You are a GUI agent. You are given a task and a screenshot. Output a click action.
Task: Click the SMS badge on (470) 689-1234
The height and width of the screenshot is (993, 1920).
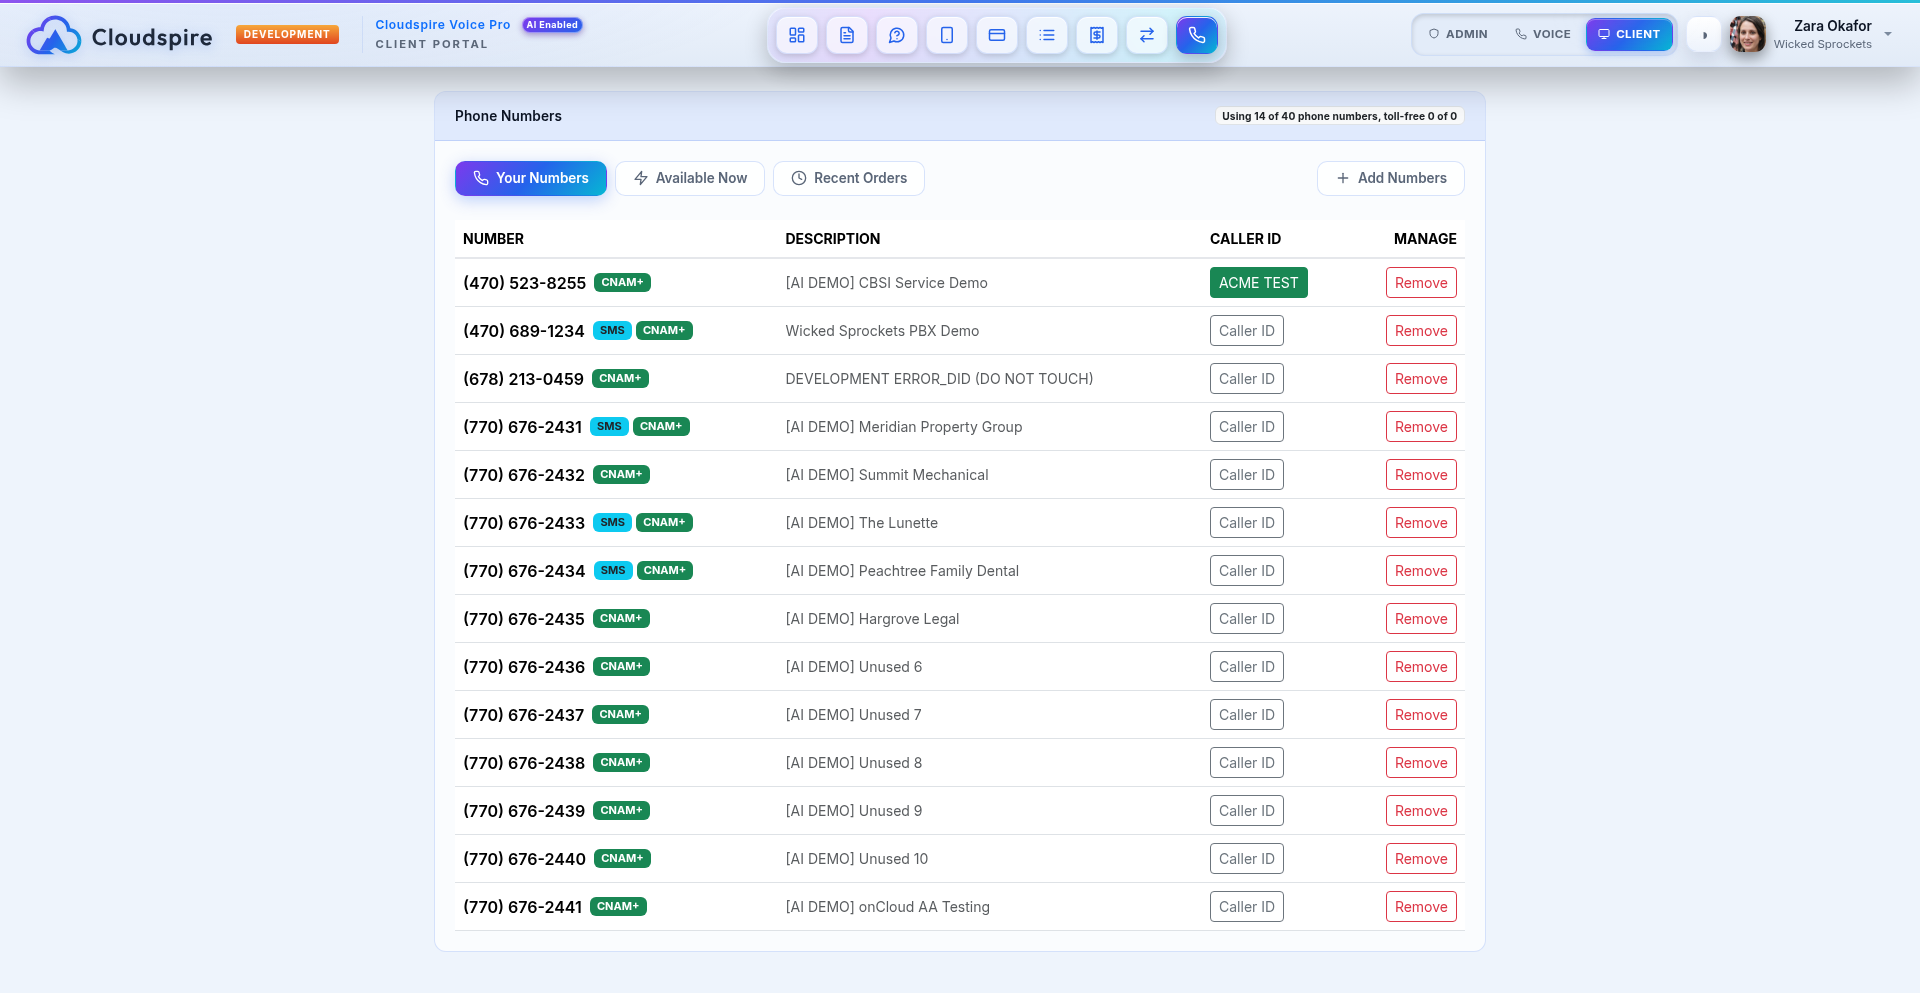tap(612, 331)
